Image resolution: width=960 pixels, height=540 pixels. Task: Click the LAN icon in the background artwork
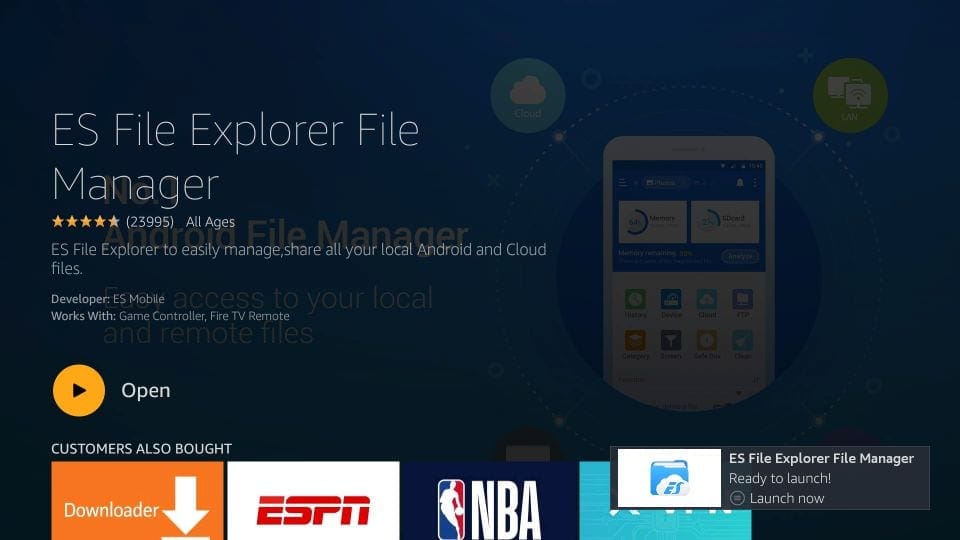pyautogui.click(x=850, y=96)
